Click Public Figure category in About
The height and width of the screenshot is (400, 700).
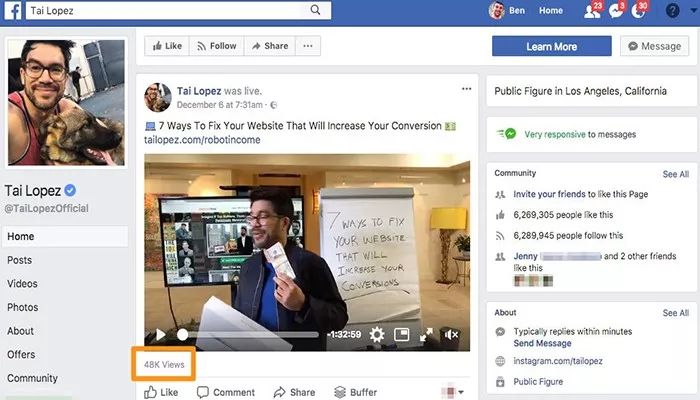pyautogui.click(x=538, y=382)
